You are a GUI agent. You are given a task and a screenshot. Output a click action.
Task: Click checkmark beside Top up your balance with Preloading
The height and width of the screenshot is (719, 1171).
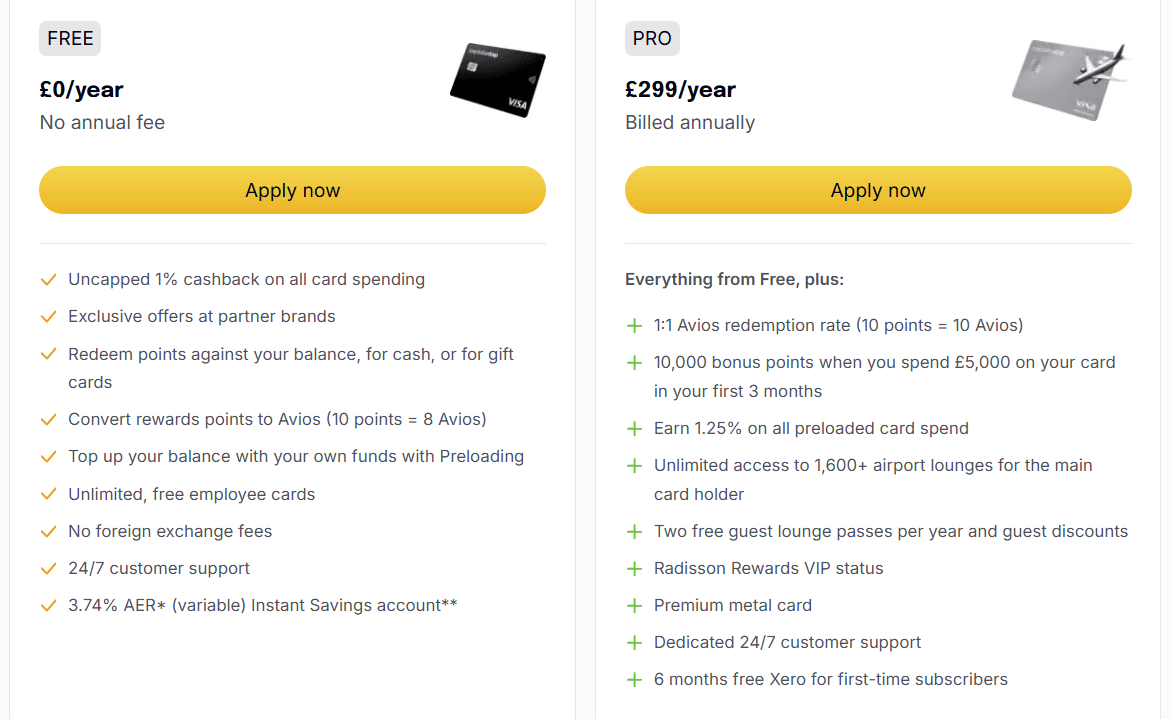tap(49, 457)
